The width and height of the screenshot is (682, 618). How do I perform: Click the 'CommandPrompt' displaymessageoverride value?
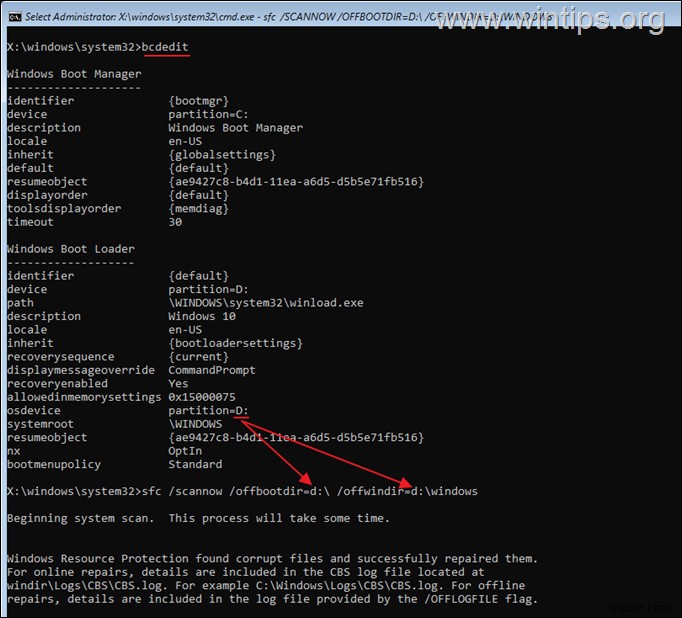[212, 370]
